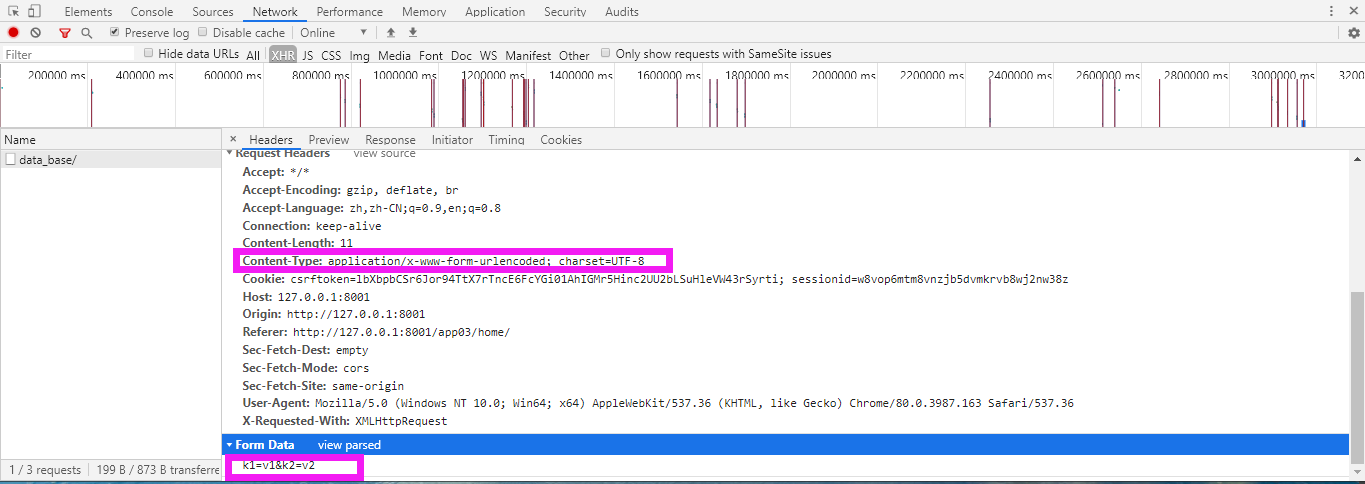This screenshot has height=484, width=1365.
Task: Collapse the Request Headers section
Action: coord(229,154)
